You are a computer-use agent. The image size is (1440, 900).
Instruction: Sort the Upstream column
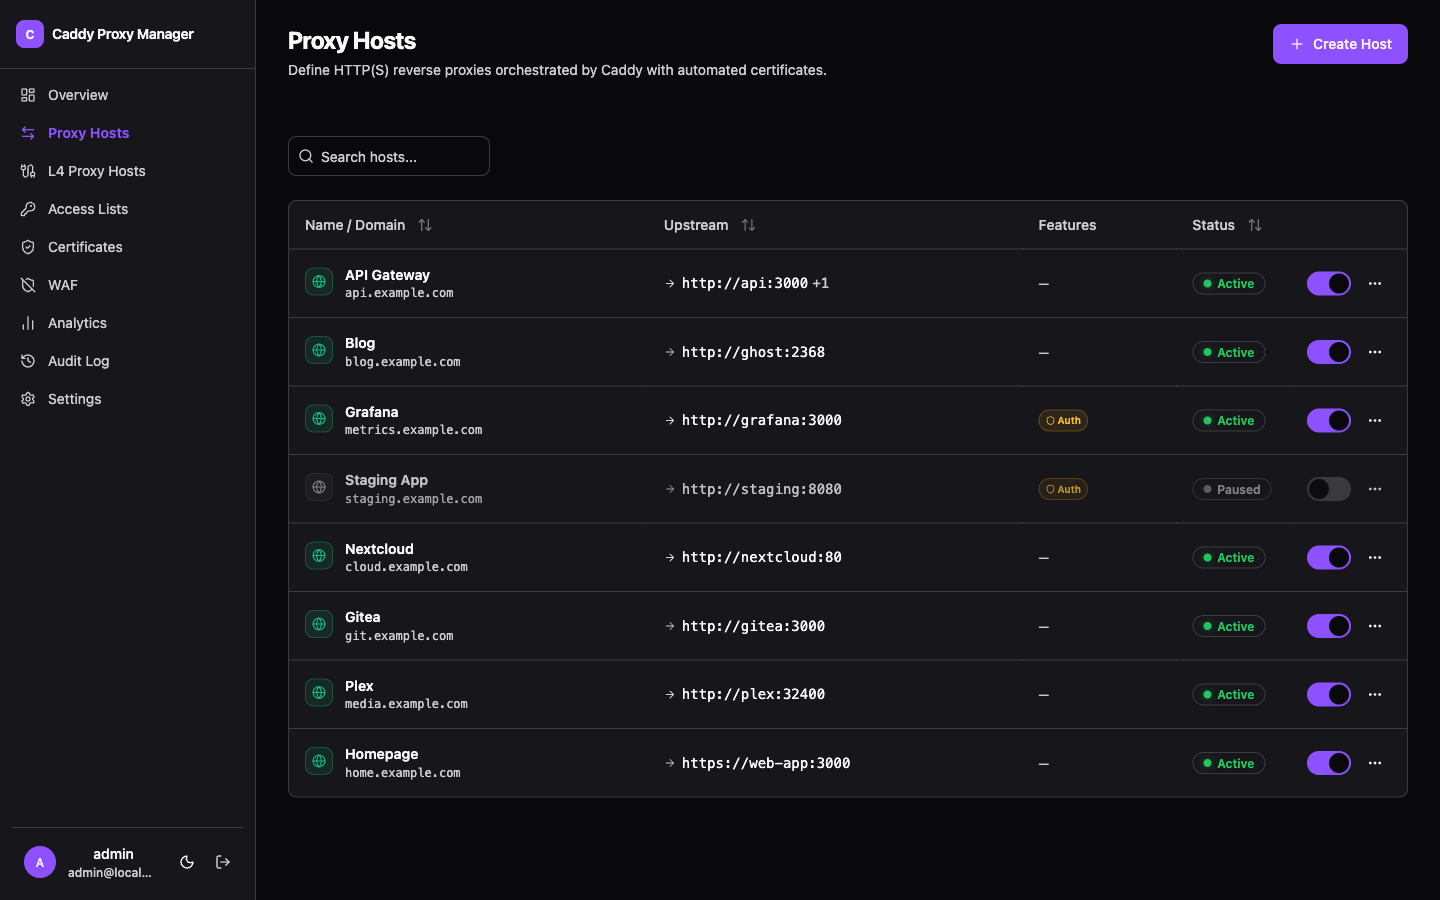(x=749, y=225)
